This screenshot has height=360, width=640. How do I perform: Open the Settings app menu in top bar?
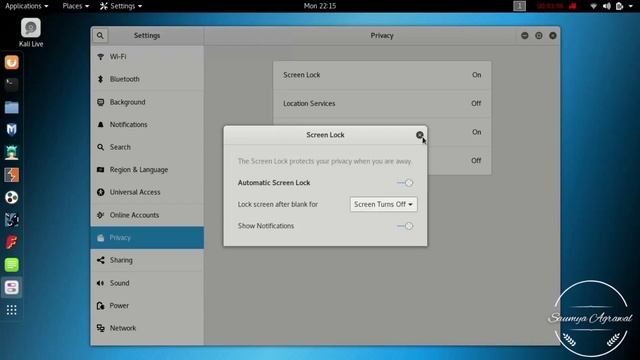tap(121, 6)
